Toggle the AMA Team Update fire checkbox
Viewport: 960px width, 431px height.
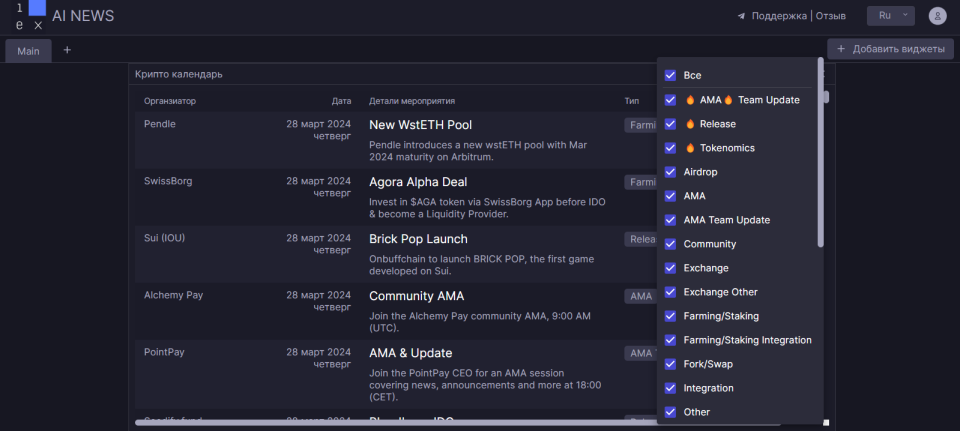670,100
